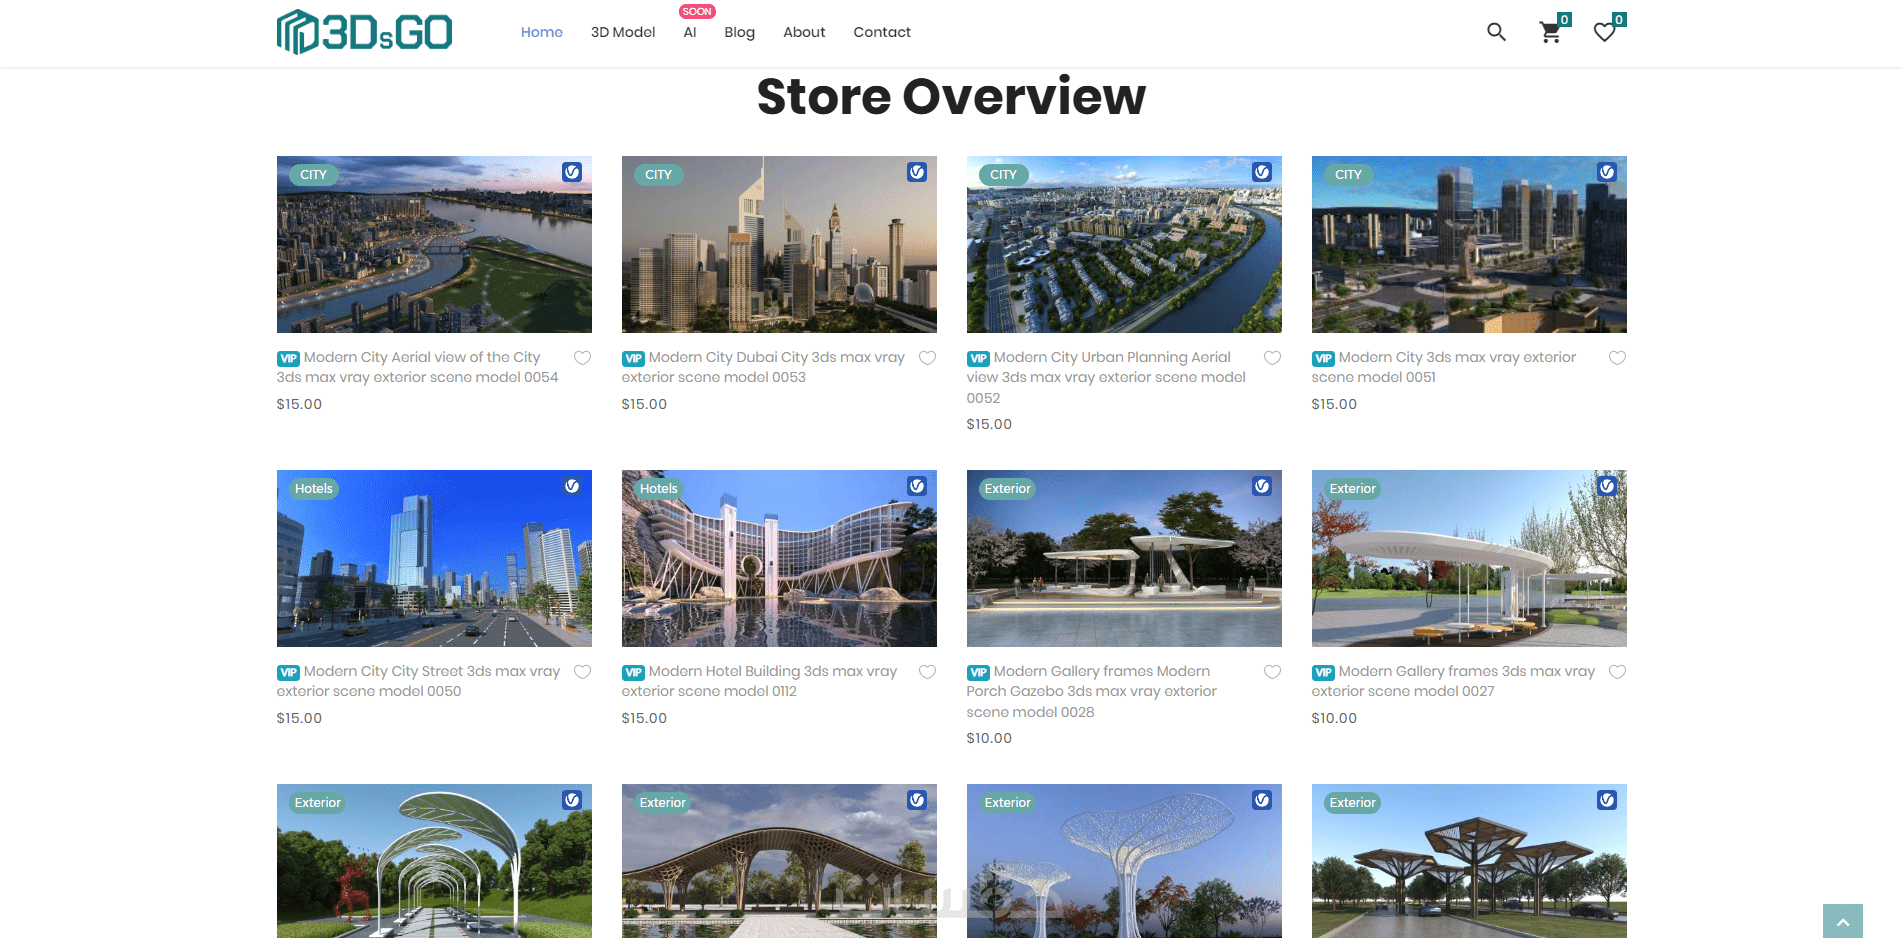The height and width of the screenshot is (938, 1901).
Task: Open the Blog page
Action: [x=739, y=32]
